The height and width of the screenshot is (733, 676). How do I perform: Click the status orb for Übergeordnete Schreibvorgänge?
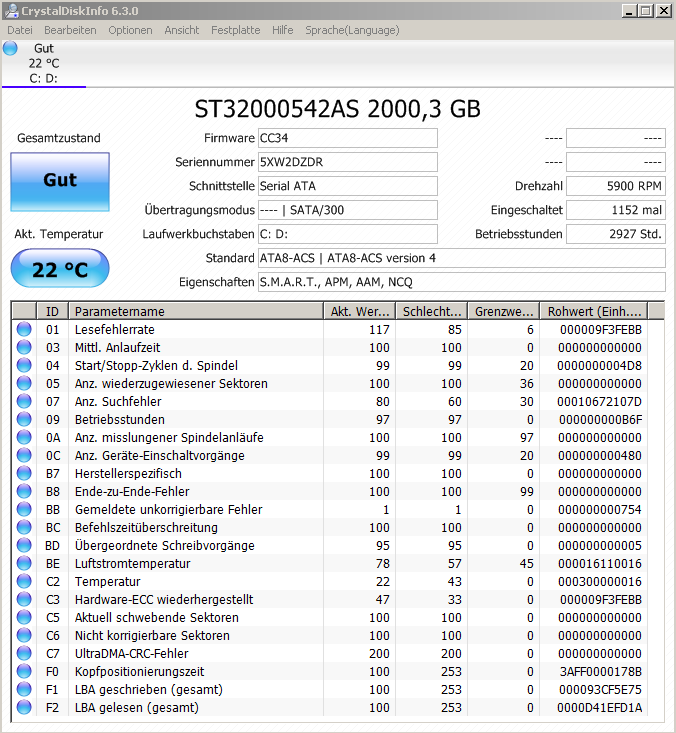point(24,545)
